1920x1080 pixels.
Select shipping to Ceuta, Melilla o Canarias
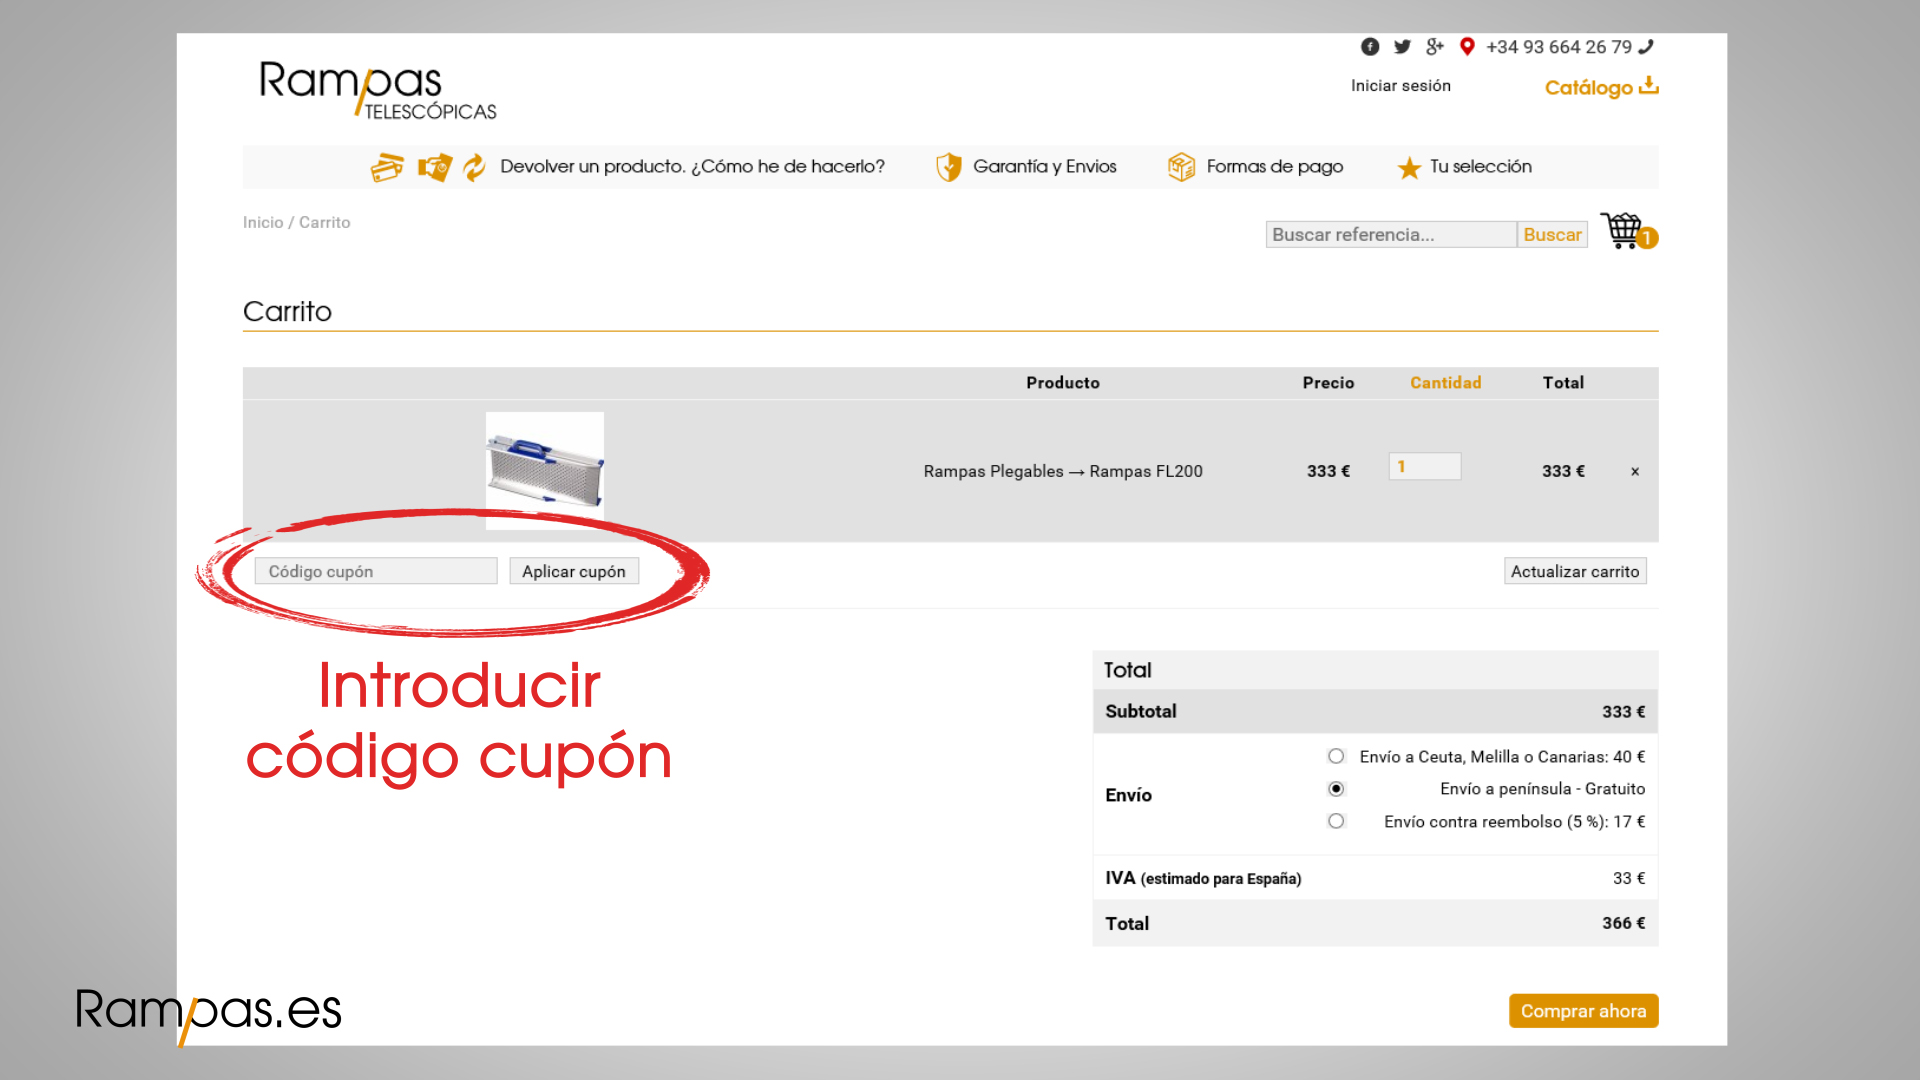[1336, 756]
